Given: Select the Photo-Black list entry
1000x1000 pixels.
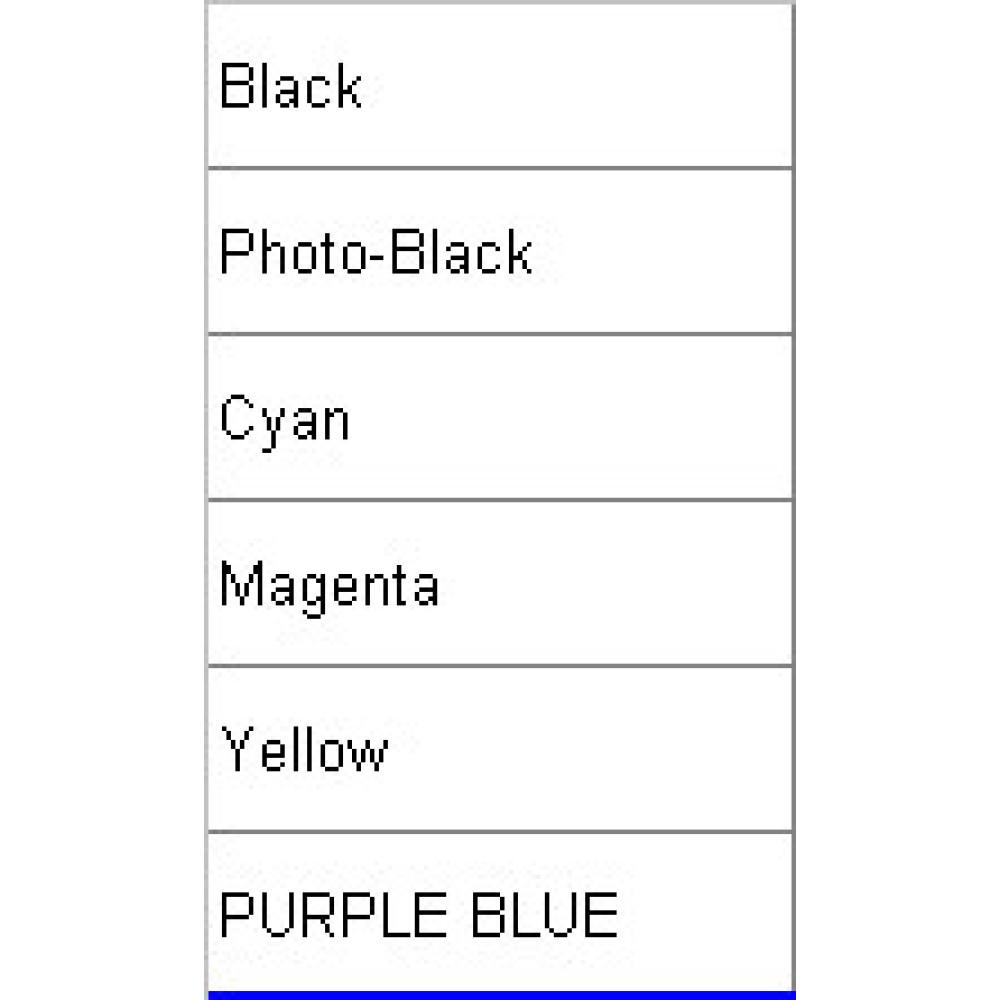Looking at the screenshot, I should point(501,252).
